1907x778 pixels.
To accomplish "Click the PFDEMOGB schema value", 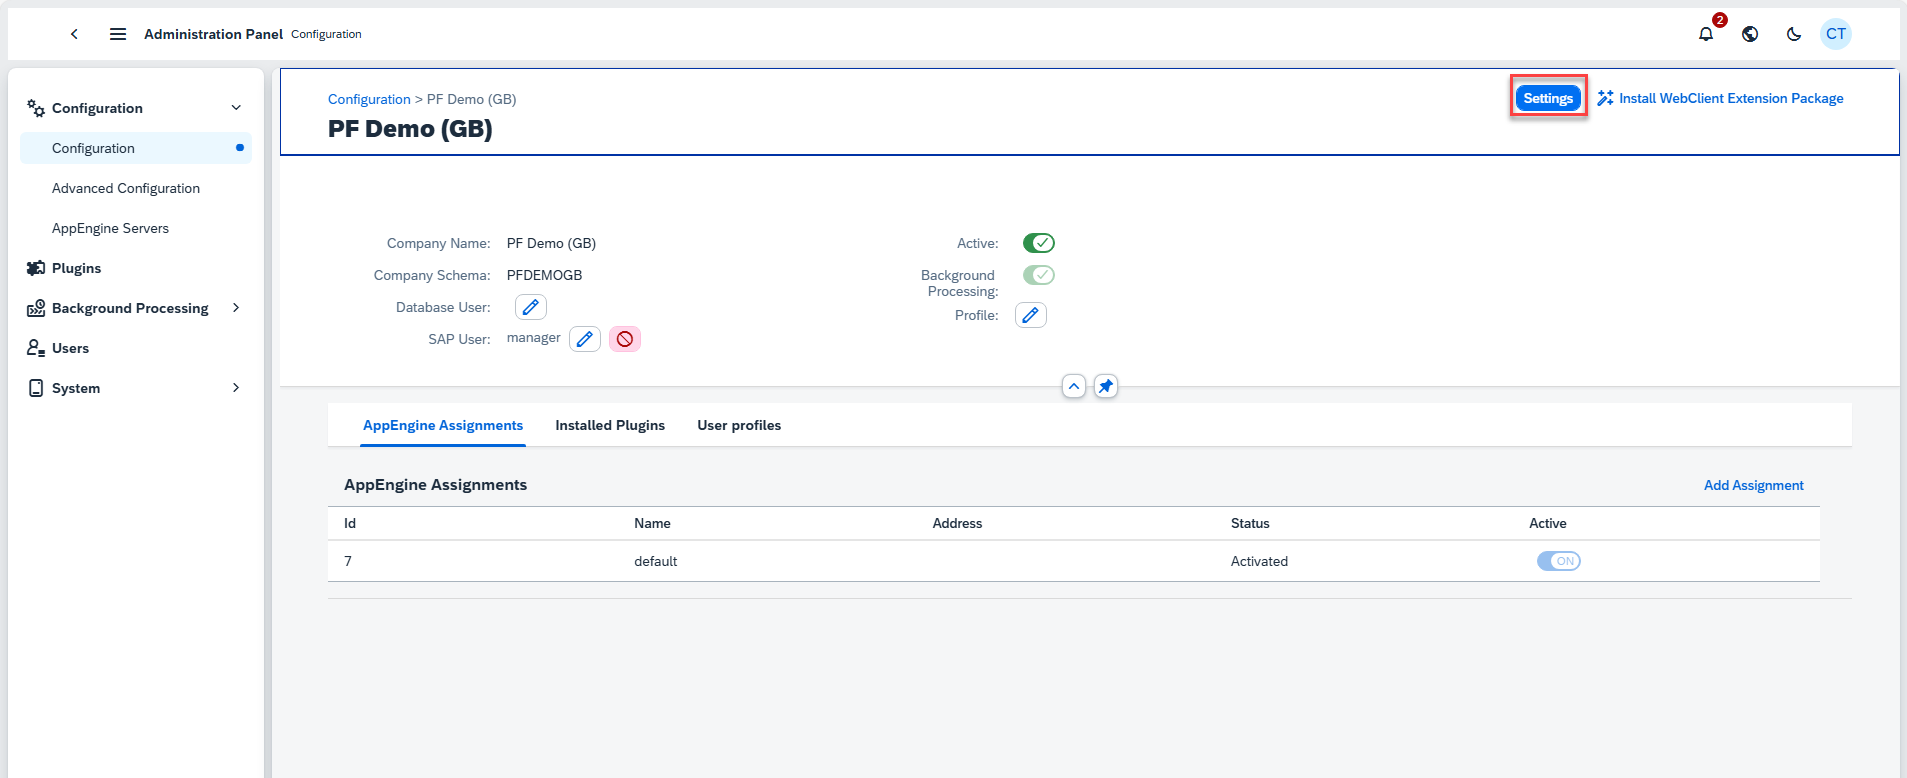I will pyautogui.click(x=544, y=275).
